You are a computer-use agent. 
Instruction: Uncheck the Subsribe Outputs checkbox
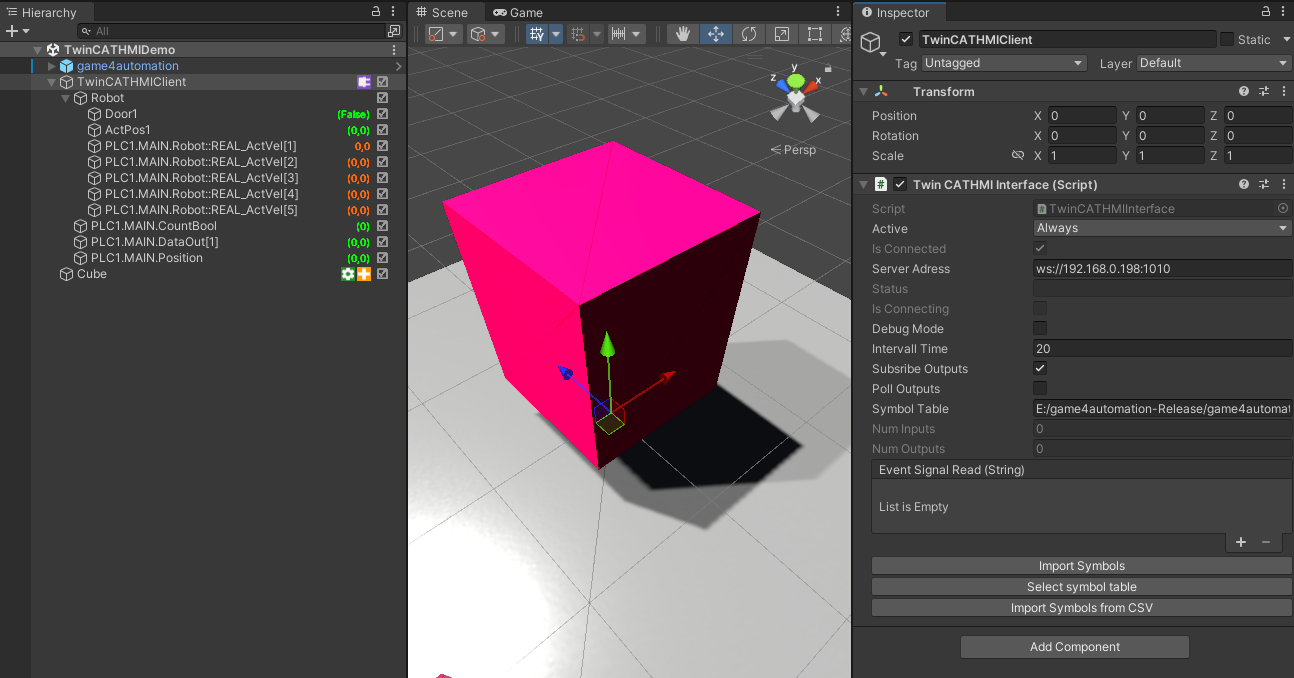click(1040, 369)
